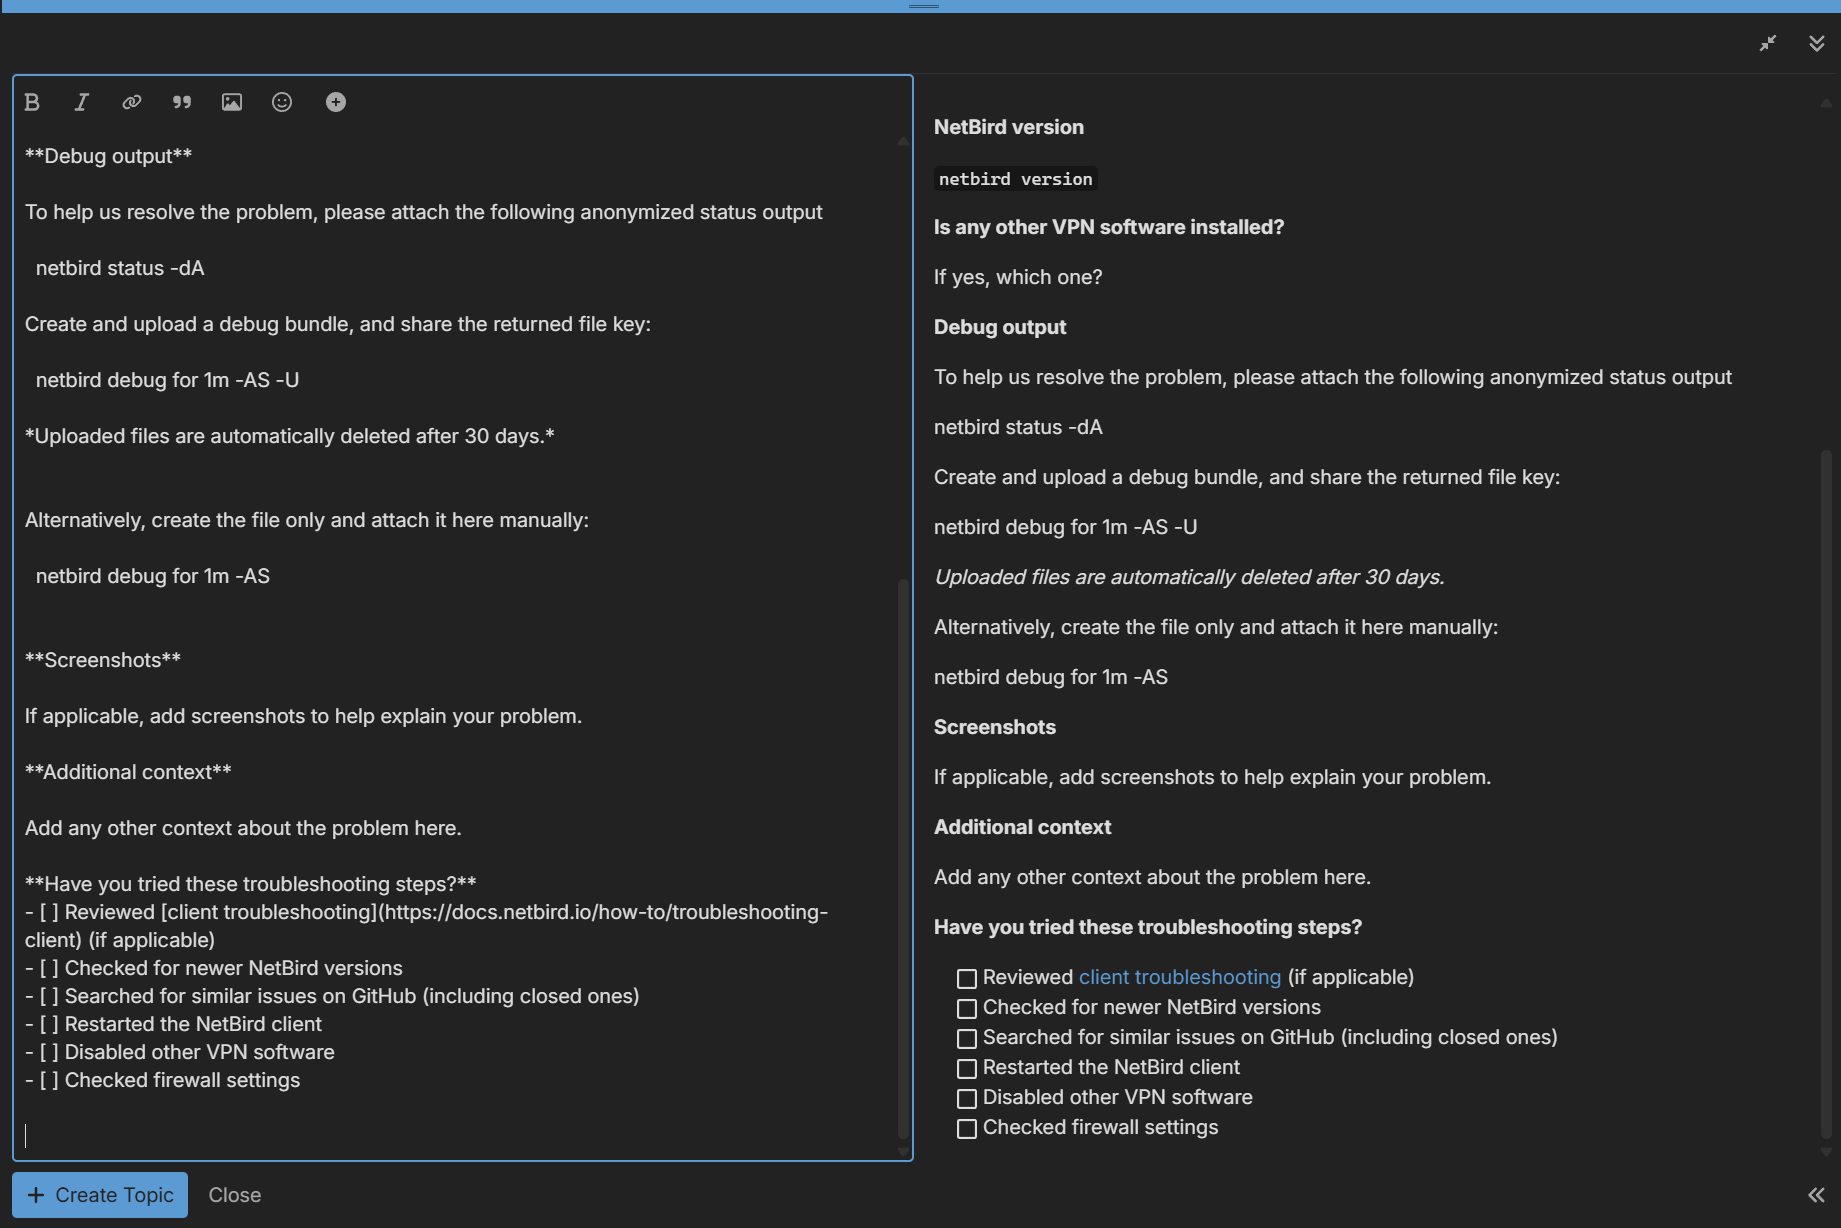
Task: Open the client troubleshooting link in preview
Action: click(1179, 977)
